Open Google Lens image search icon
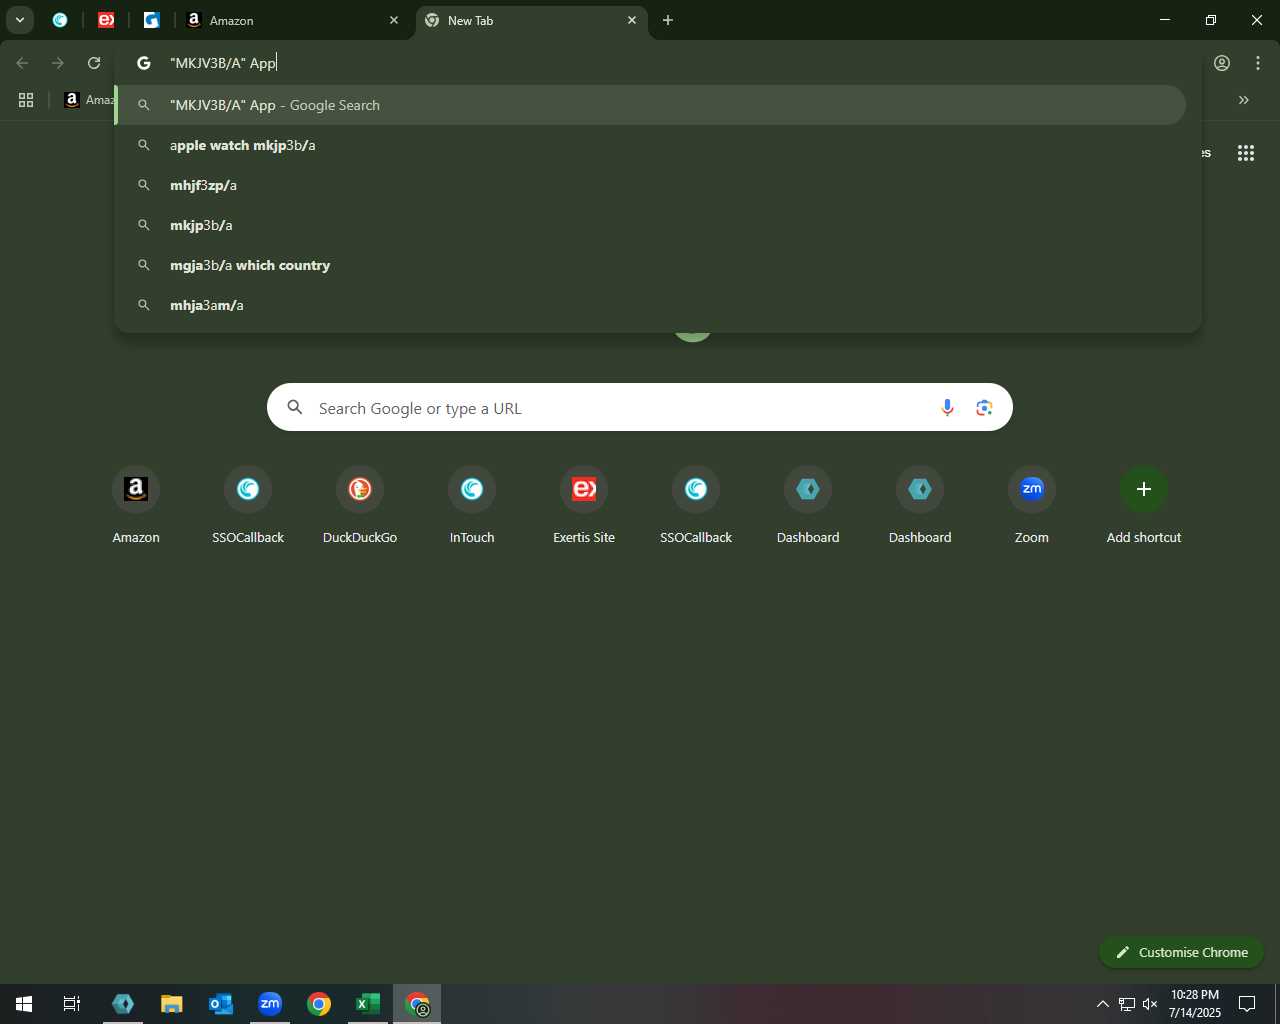 coord(984,408)
